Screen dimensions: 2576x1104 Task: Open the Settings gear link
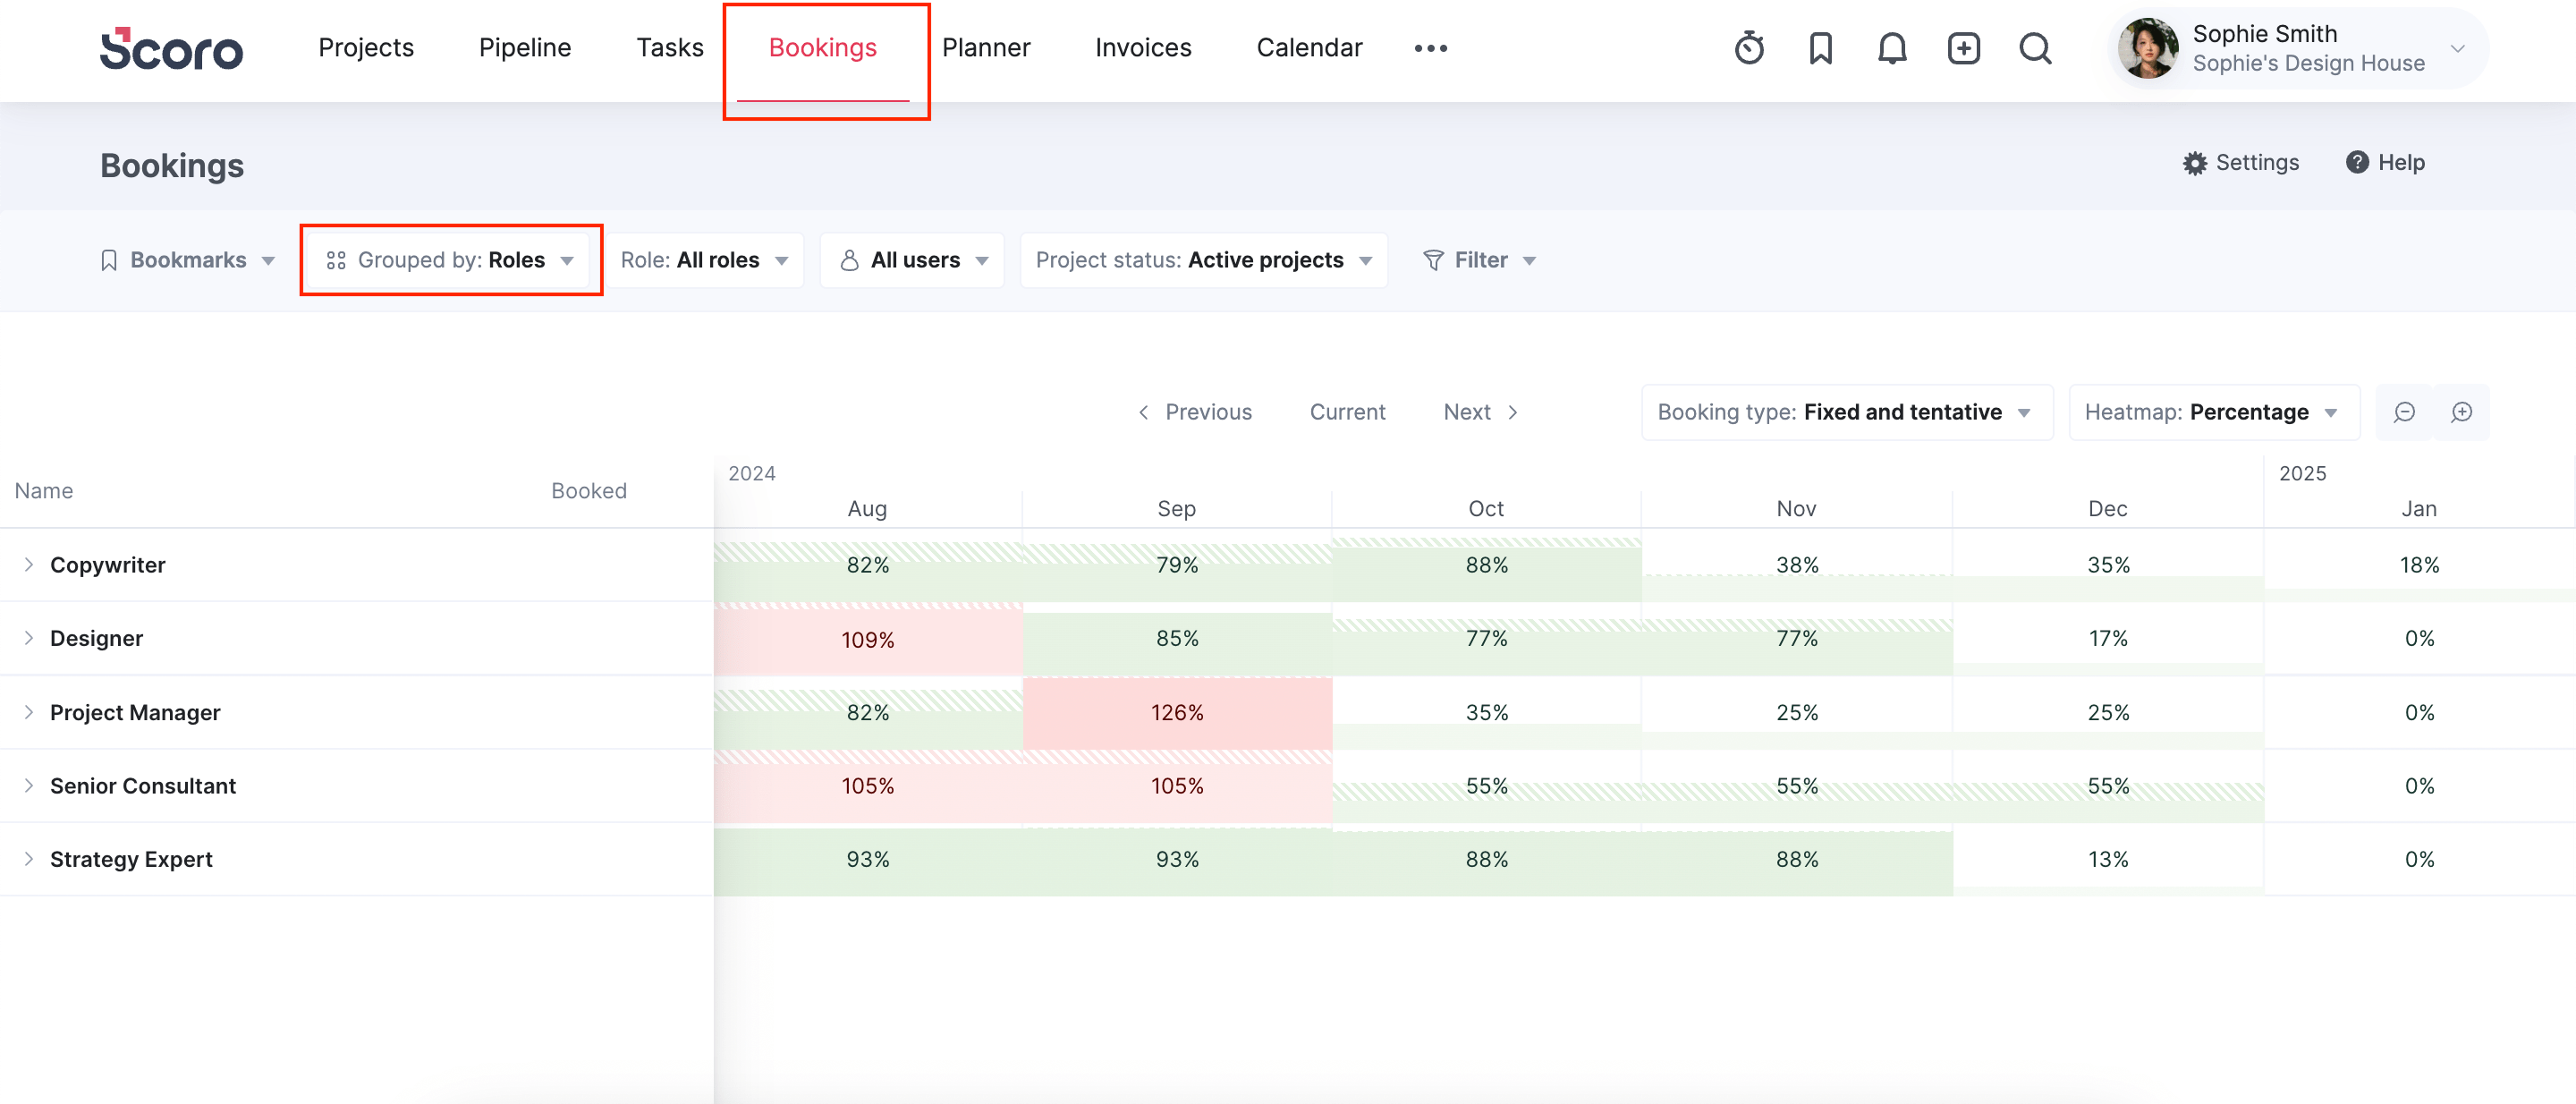tap(2240, 162)
